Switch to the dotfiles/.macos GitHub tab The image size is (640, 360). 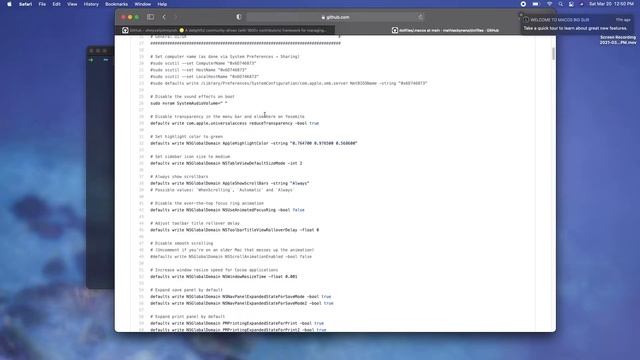pyautogui.click(x=445, y=30)
